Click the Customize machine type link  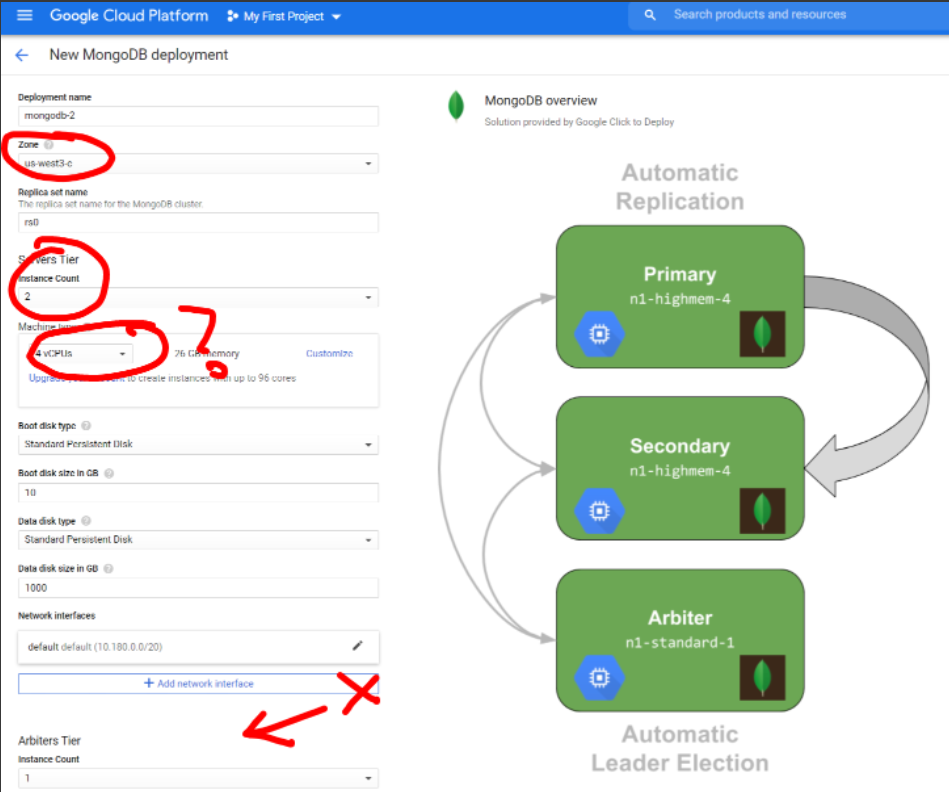click(x=329, y=353)
